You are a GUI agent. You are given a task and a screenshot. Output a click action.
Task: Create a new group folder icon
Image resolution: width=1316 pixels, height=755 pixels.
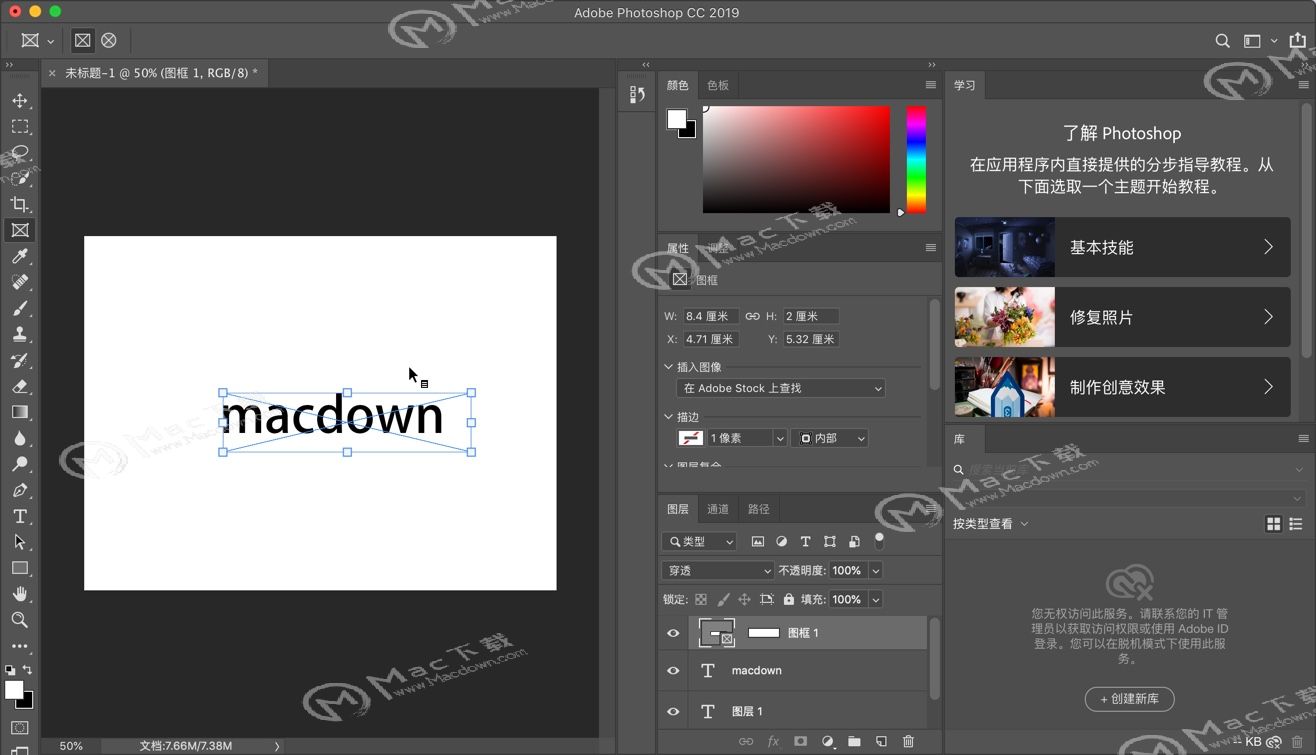pos(854,742)
